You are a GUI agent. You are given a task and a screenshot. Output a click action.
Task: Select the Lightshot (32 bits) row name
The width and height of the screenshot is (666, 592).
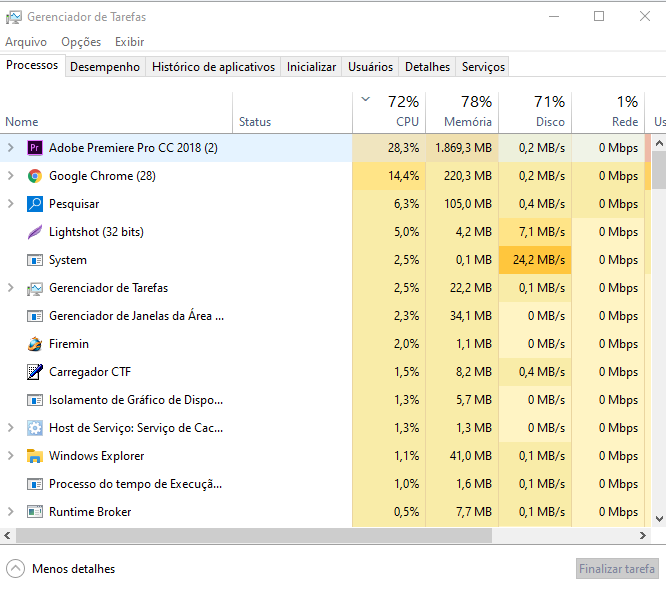click(96, 232)
